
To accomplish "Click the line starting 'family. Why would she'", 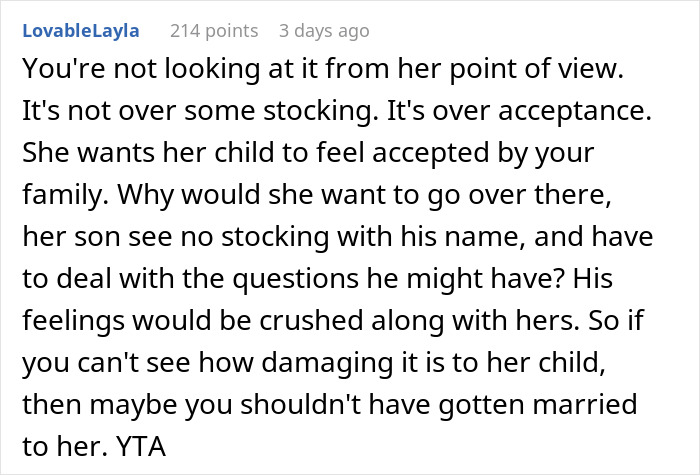I will coord(317,195).
